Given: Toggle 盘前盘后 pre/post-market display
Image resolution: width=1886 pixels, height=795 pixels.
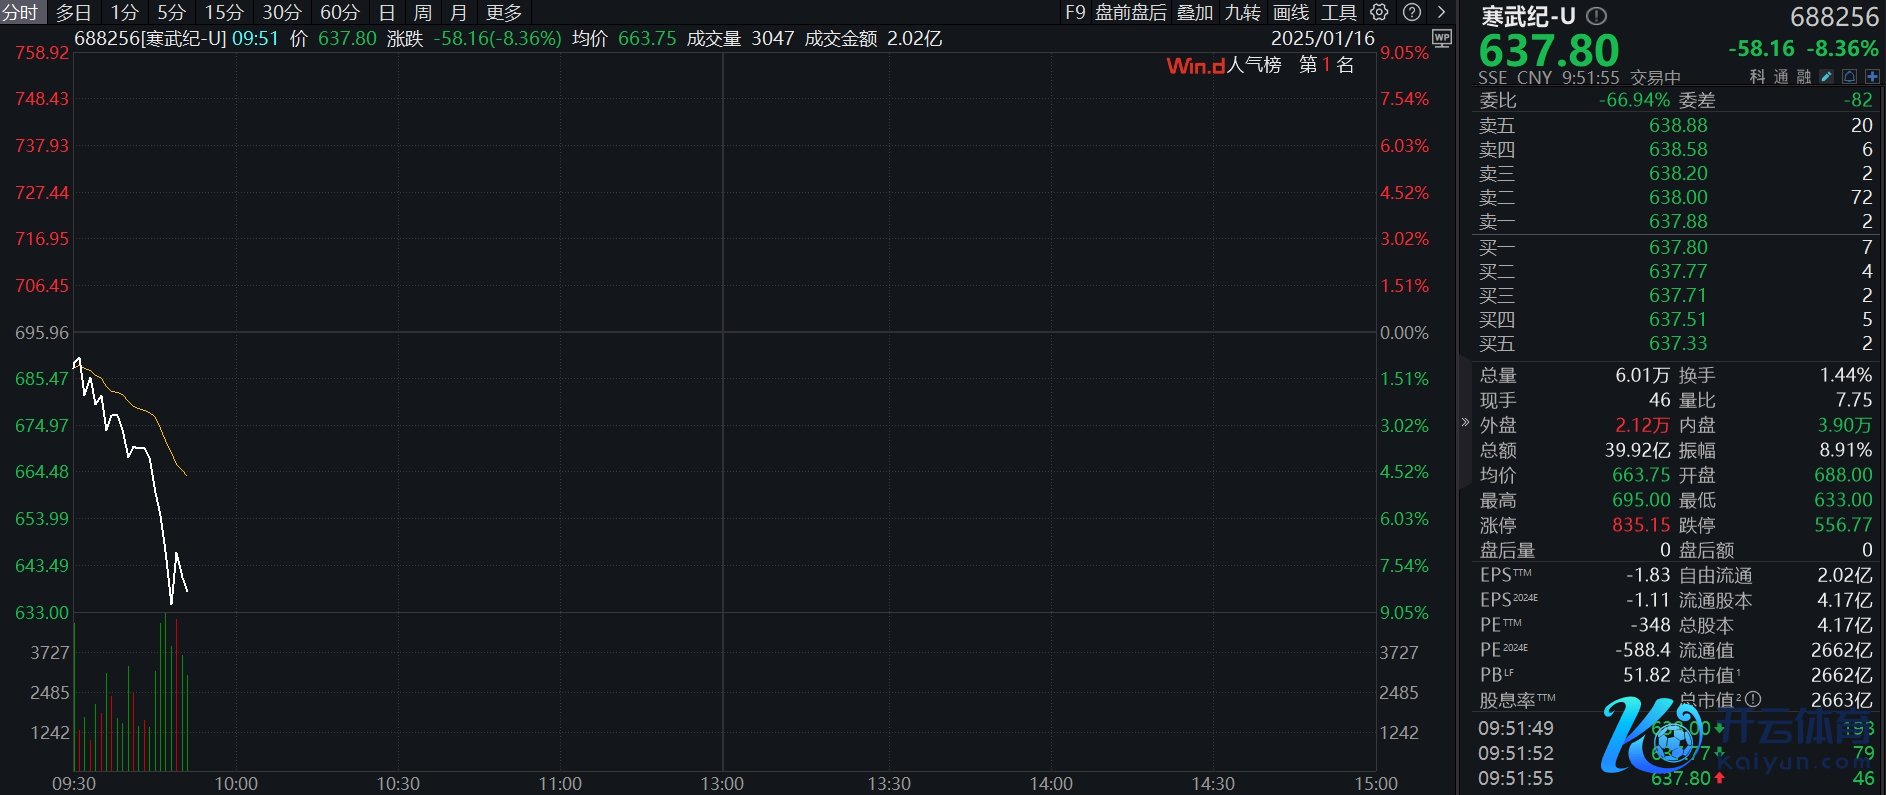Looking at the screenshot, I should pyautogui.click(x=1130, y=12).
